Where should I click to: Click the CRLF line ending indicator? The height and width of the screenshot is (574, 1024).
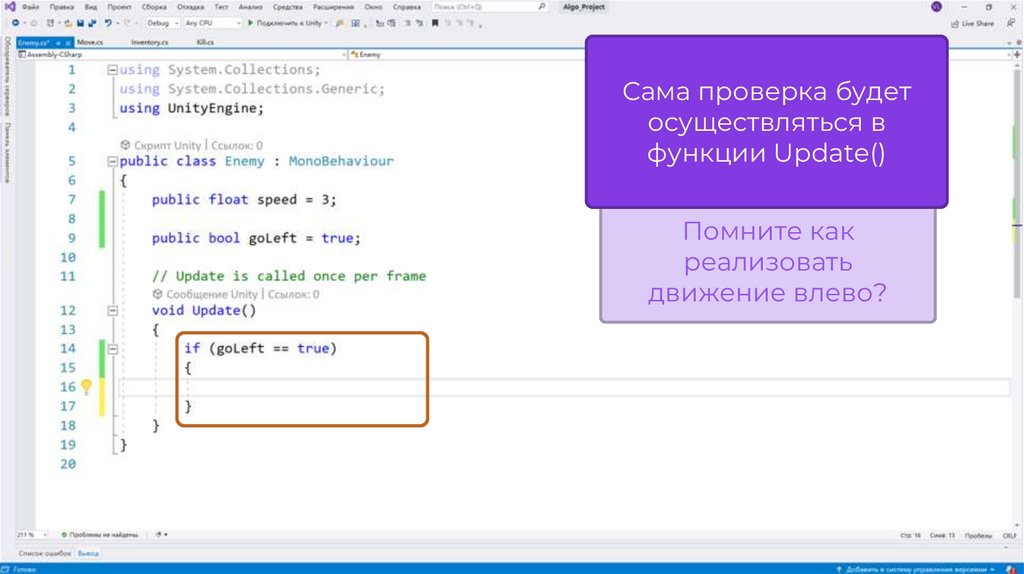pyautogui.click(x=1009, y=535)
